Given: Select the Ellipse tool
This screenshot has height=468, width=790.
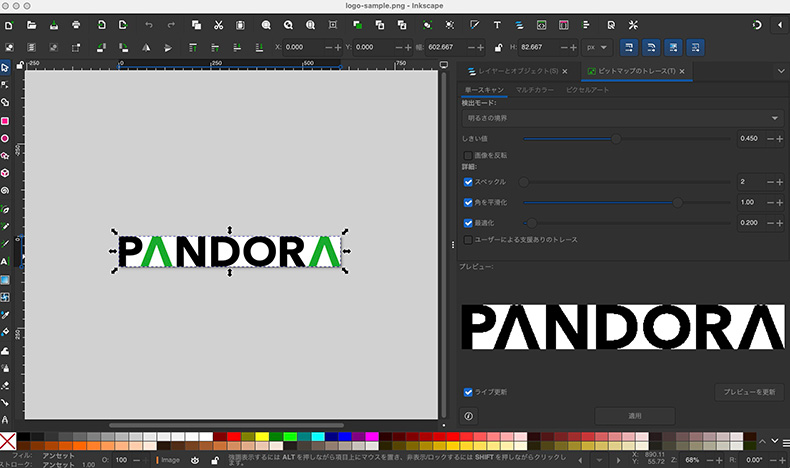Looking at the screenshot, I should [5, 138].
